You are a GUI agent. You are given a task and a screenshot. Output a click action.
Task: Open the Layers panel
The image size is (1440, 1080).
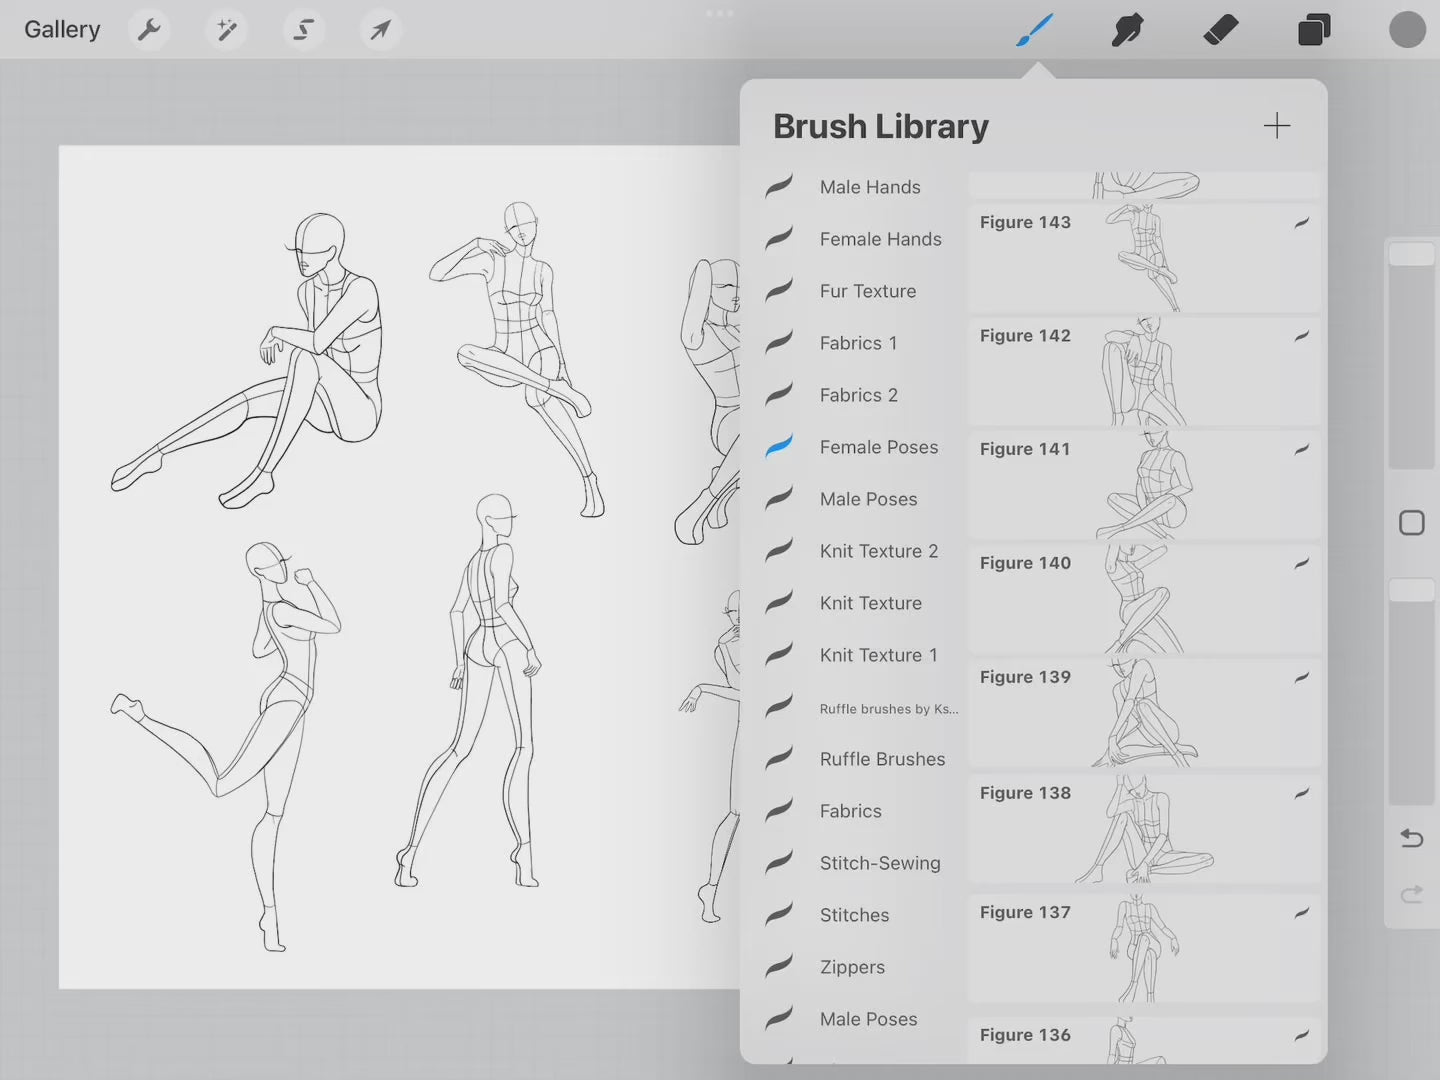[1313, 29]
